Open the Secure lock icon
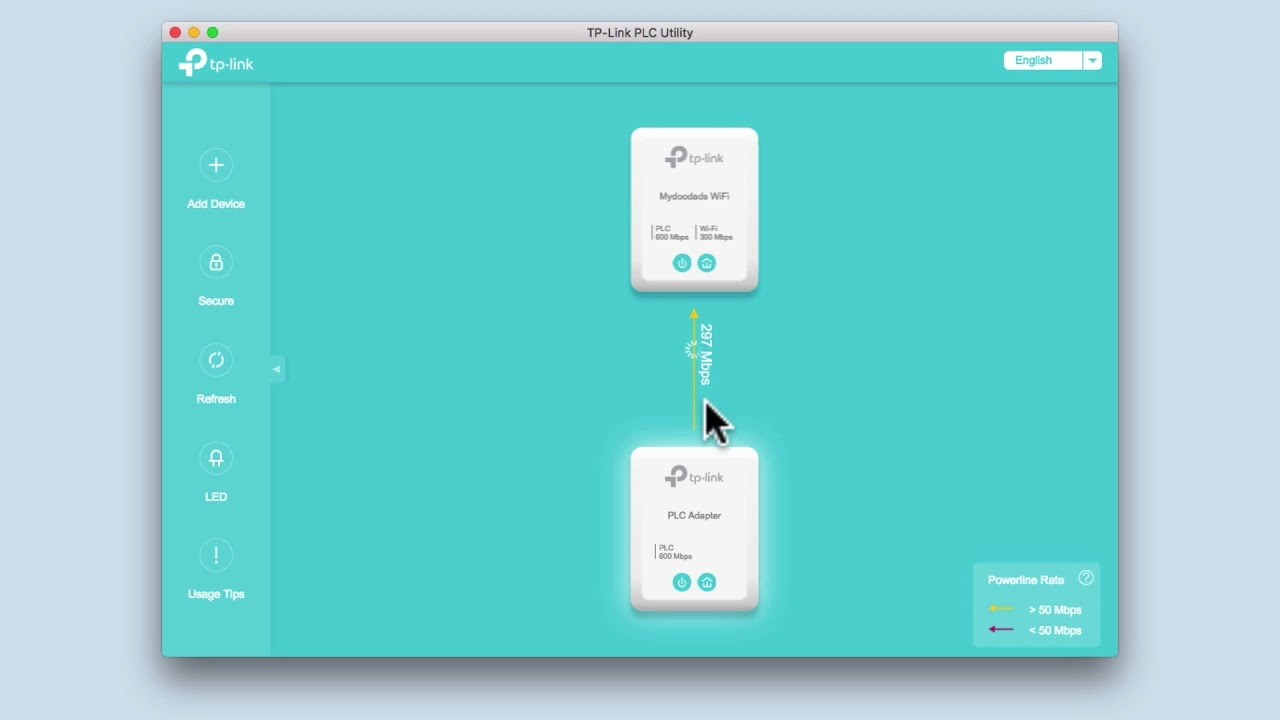 216,262
